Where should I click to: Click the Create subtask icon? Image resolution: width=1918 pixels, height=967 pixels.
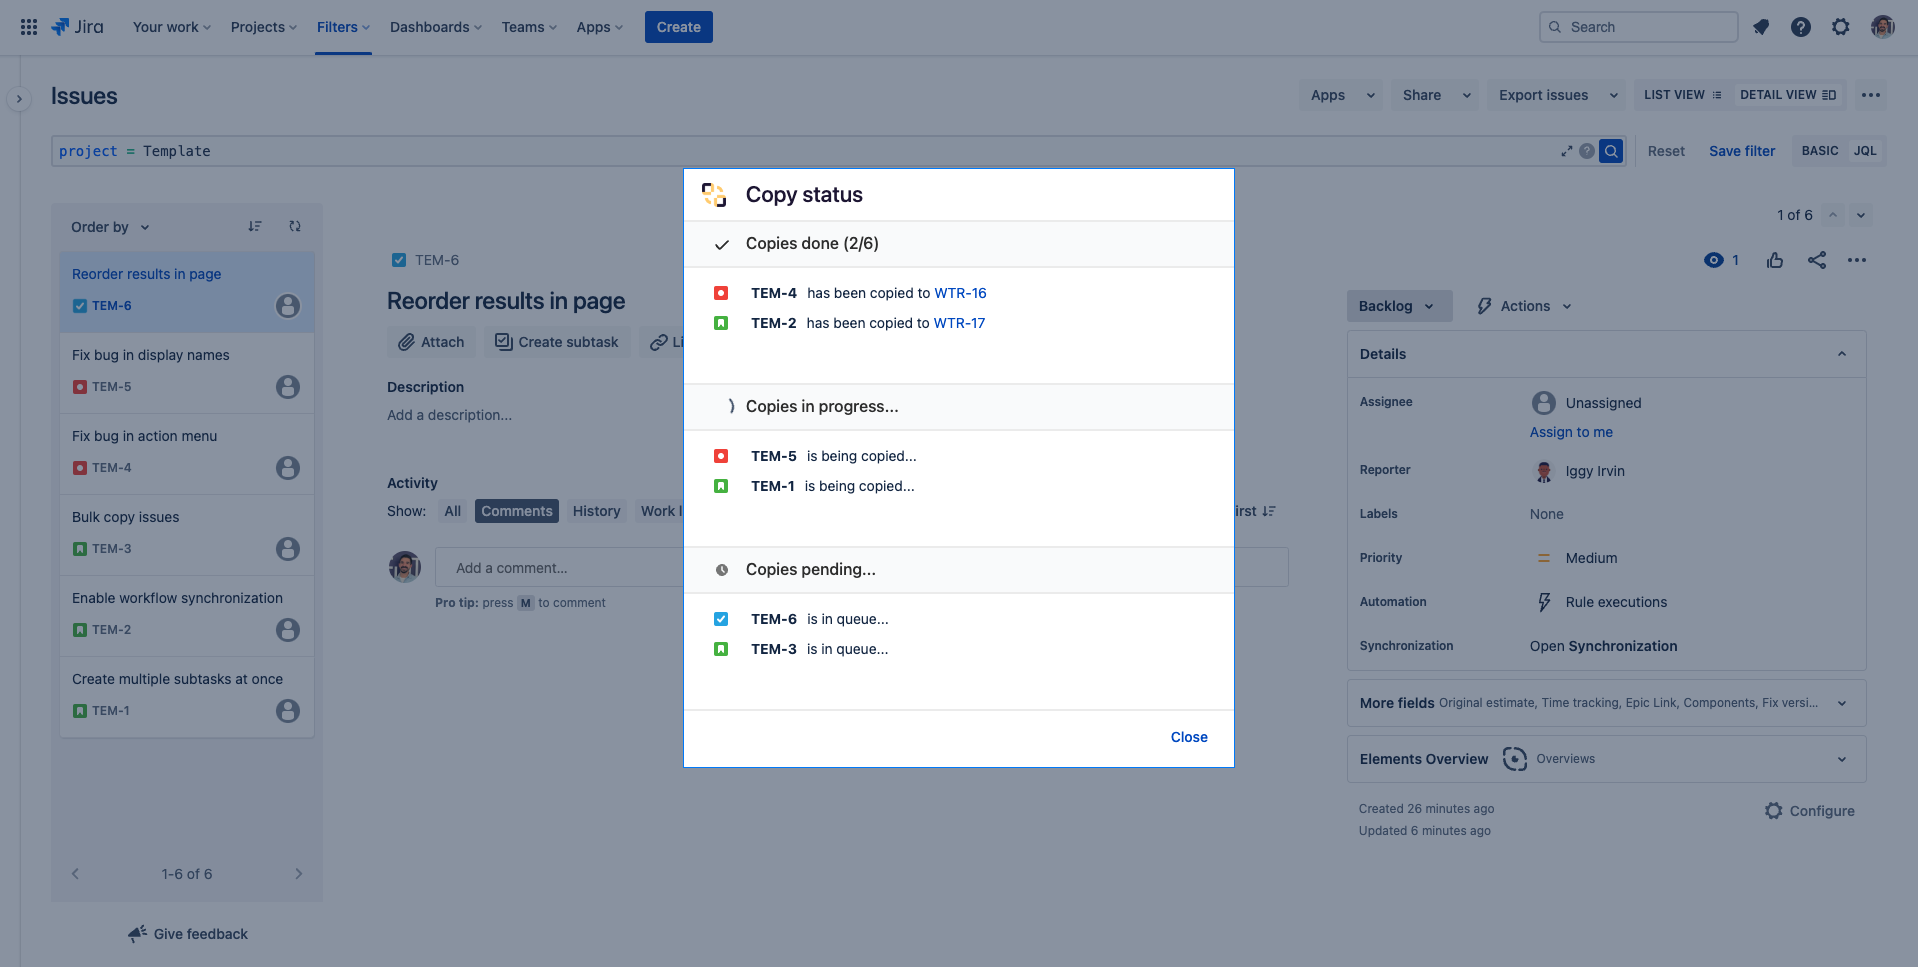[502, 341]
